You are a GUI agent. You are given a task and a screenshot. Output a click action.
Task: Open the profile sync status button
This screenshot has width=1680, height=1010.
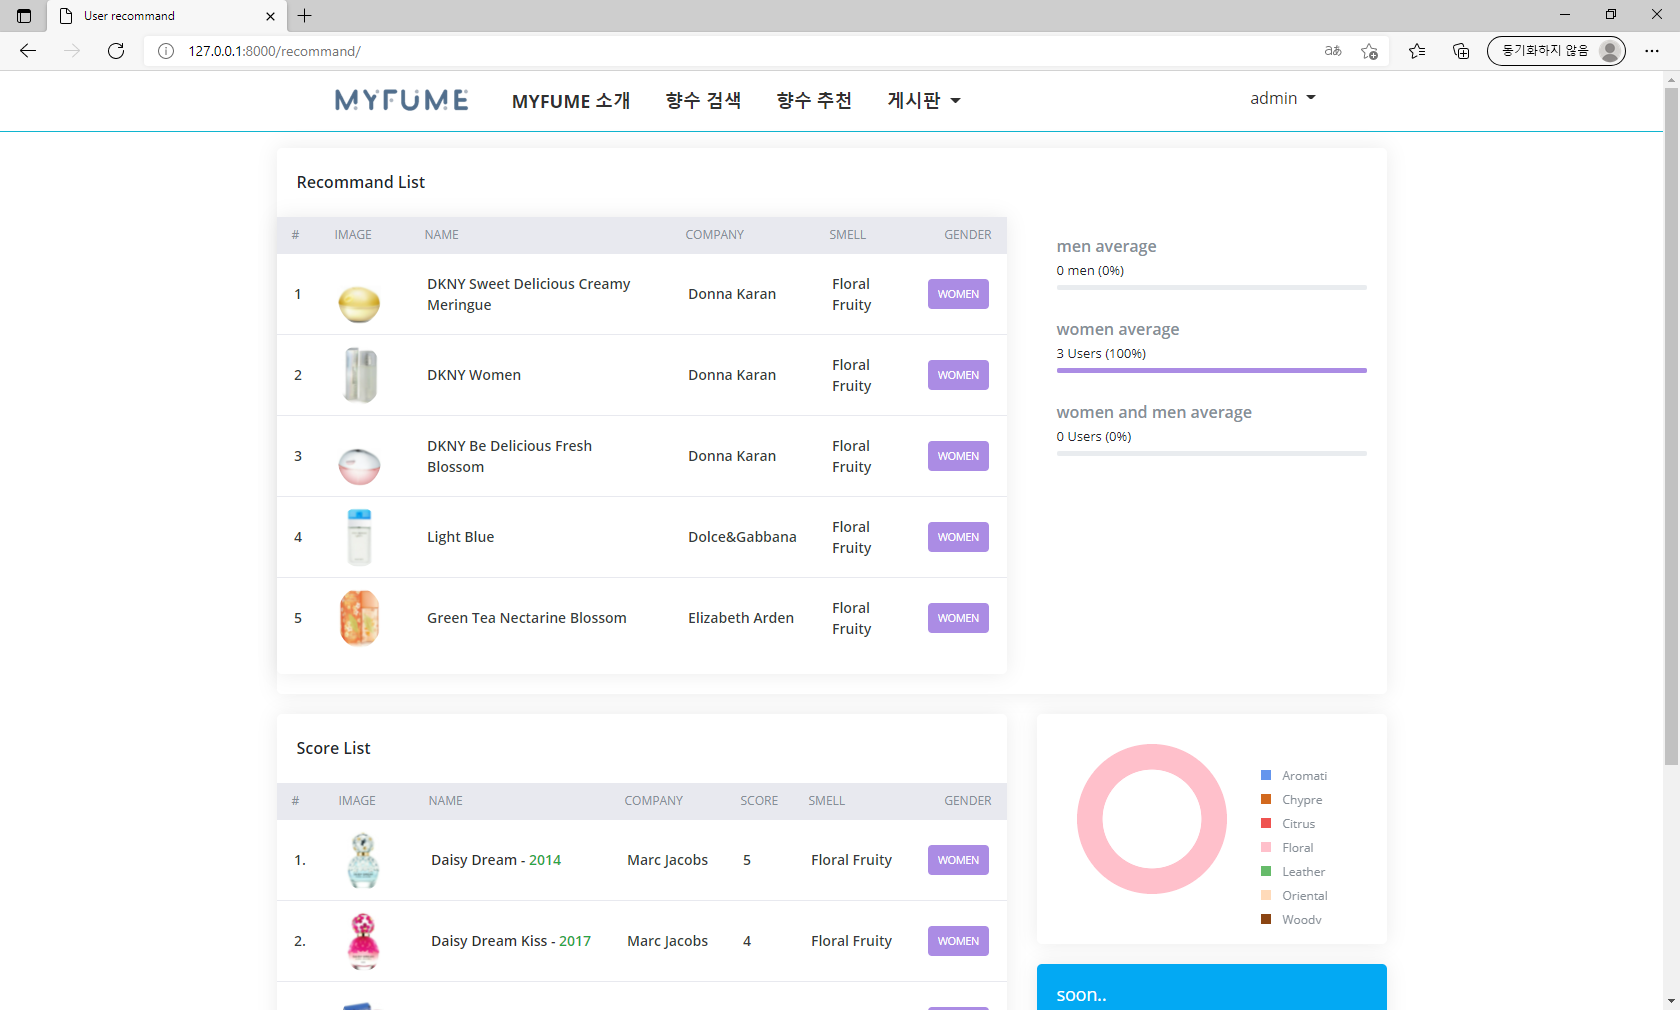[x=1555, y=51]
